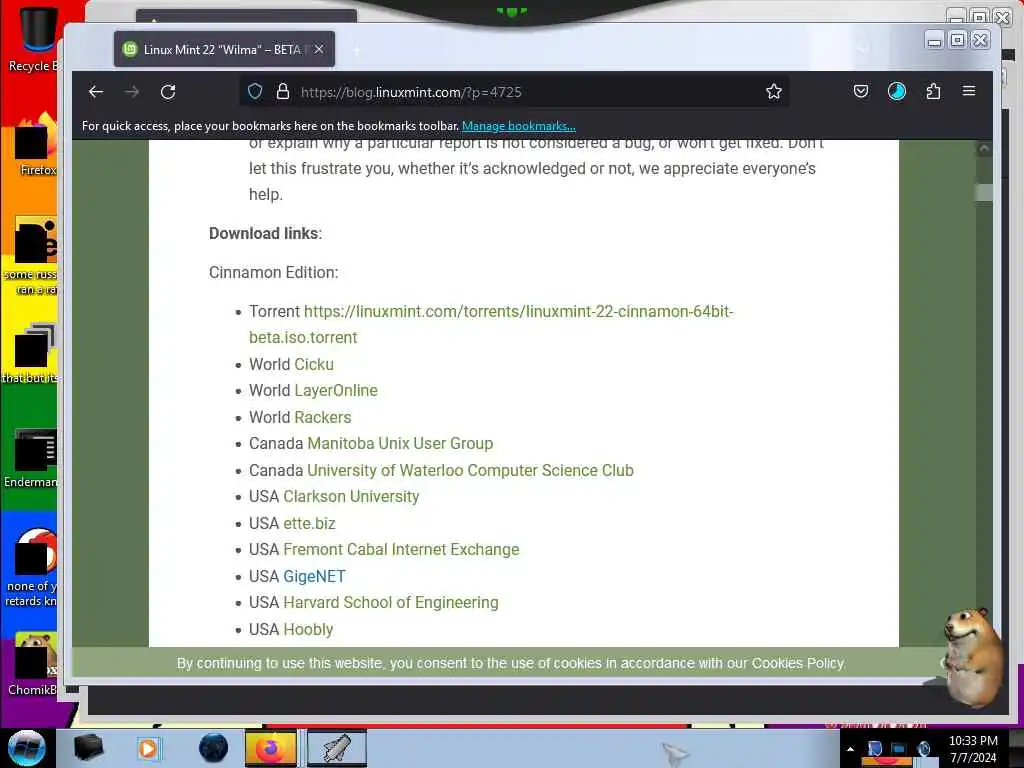Open the Firefox account profile icon
1024x768 pixels.
[x=897, y=91]
